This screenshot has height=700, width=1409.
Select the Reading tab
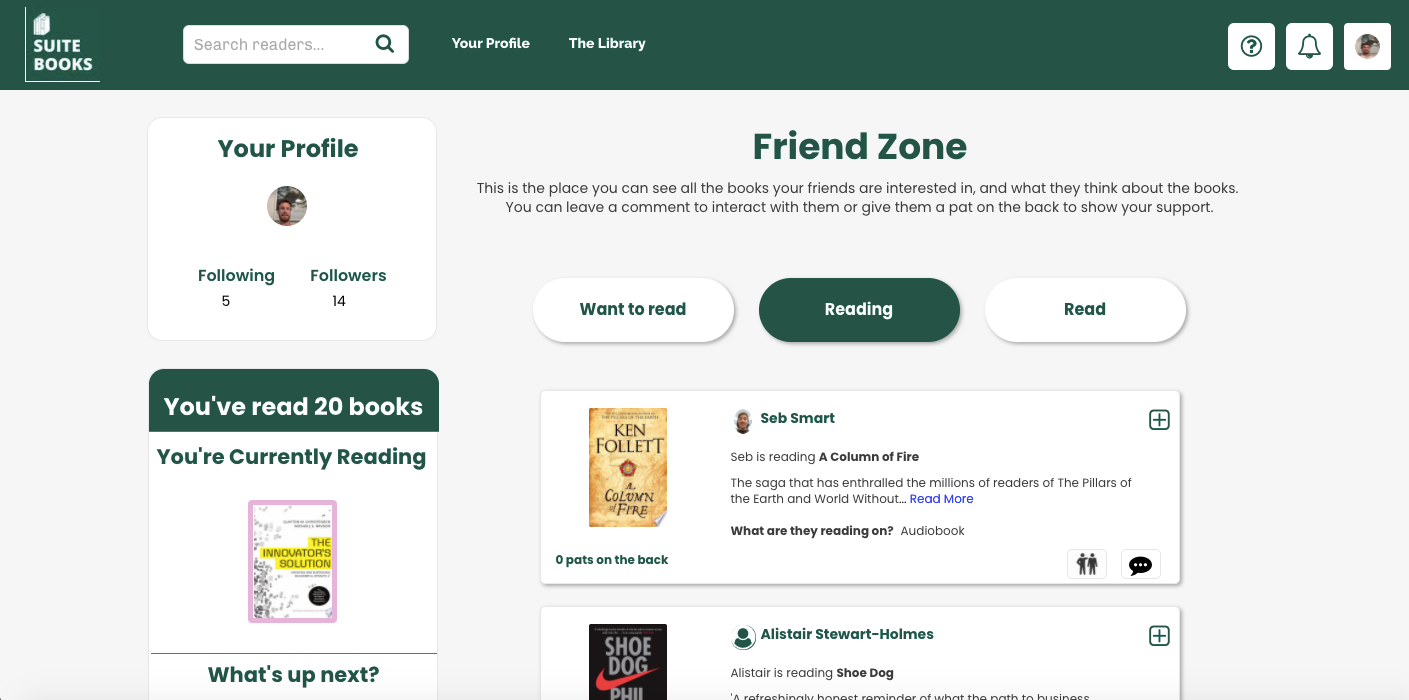tap(859, 310)
